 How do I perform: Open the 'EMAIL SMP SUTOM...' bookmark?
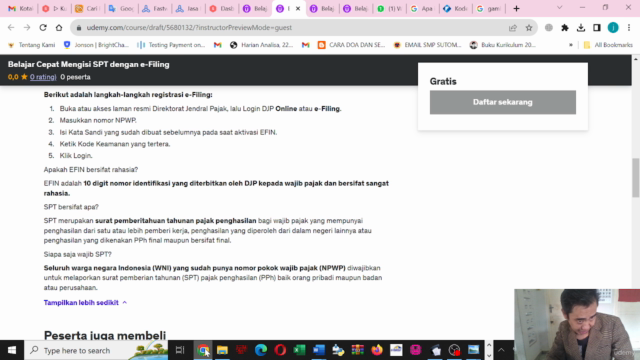(427, 45)
